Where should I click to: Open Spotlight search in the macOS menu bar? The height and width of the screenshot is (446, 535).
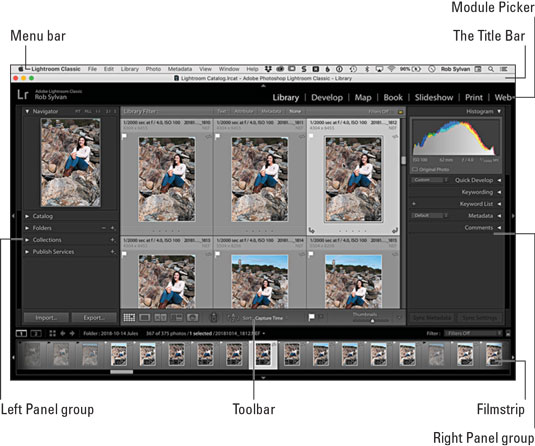tap(491, 69)
